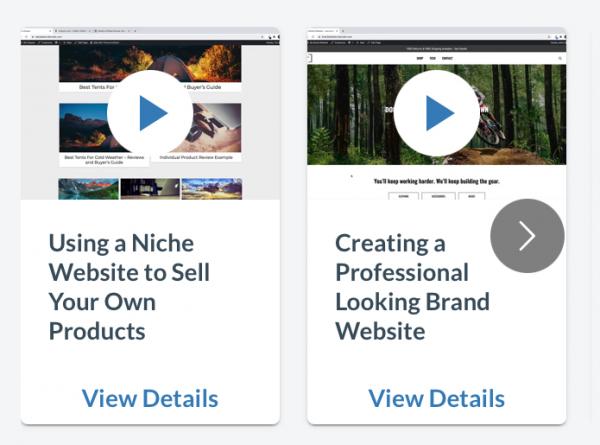Click the "Using a Niche Website" card title

pos(129,287)
